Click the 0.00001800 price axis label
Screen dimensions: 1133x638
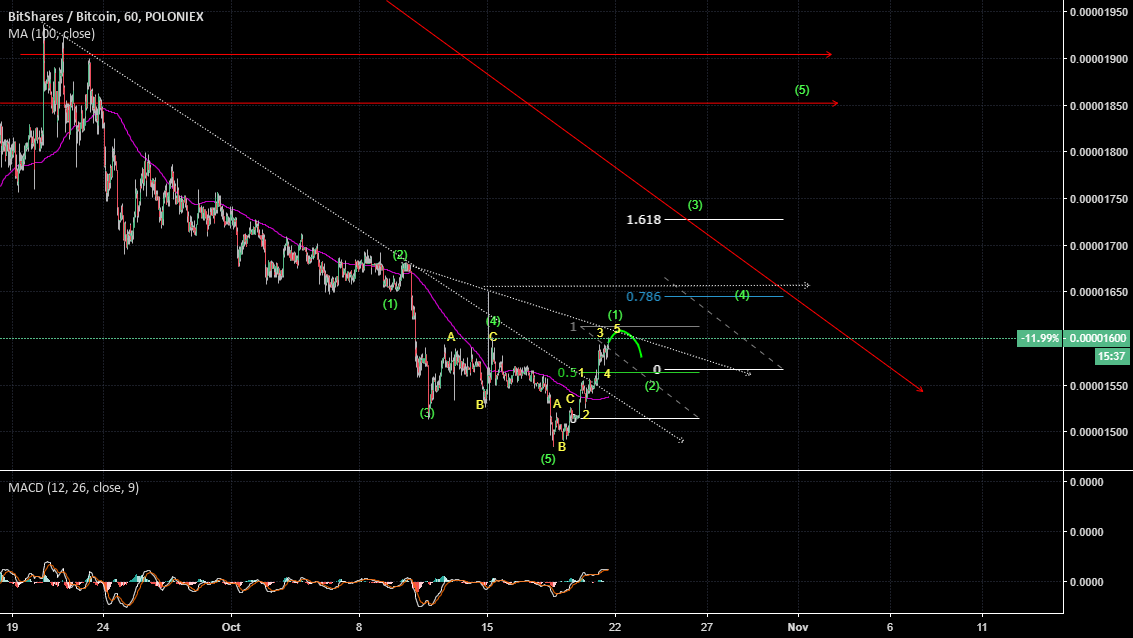(x=1098, y=152)
